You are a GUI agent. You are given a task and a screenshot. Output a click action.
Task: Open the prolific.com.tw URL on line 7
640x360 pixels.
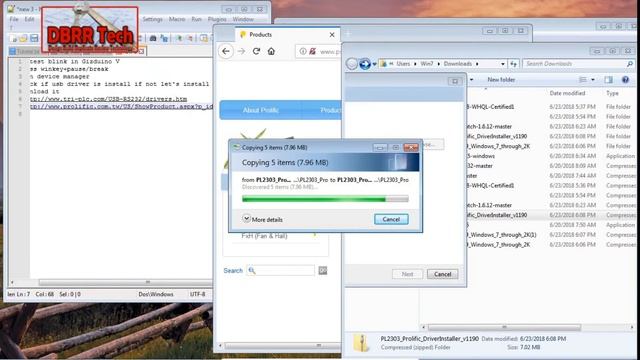pyautogui.click(x=121, y=107)
